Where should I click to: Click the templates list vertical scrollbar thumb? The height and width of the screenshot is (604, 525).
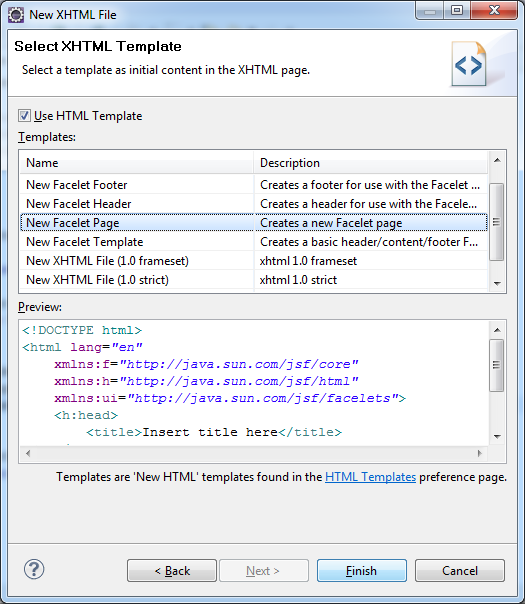point(496,222)
